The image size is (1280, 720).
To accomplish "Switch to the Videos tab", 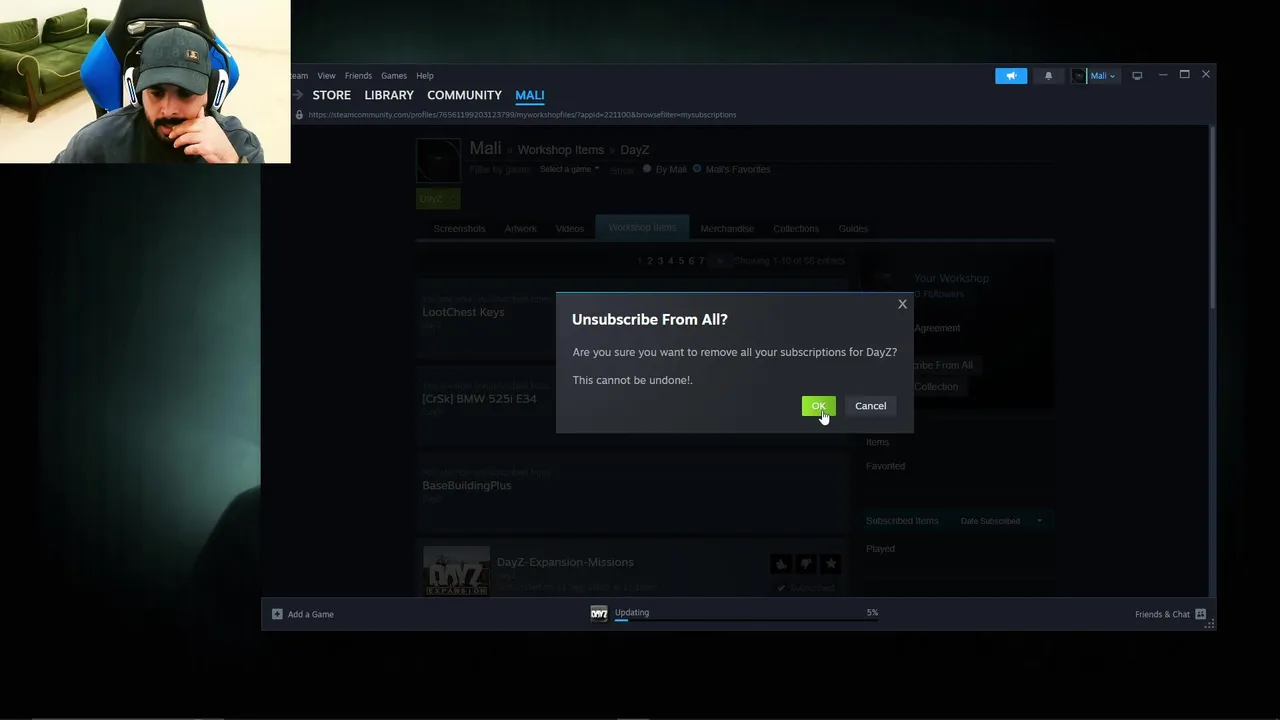I will 569,229.
